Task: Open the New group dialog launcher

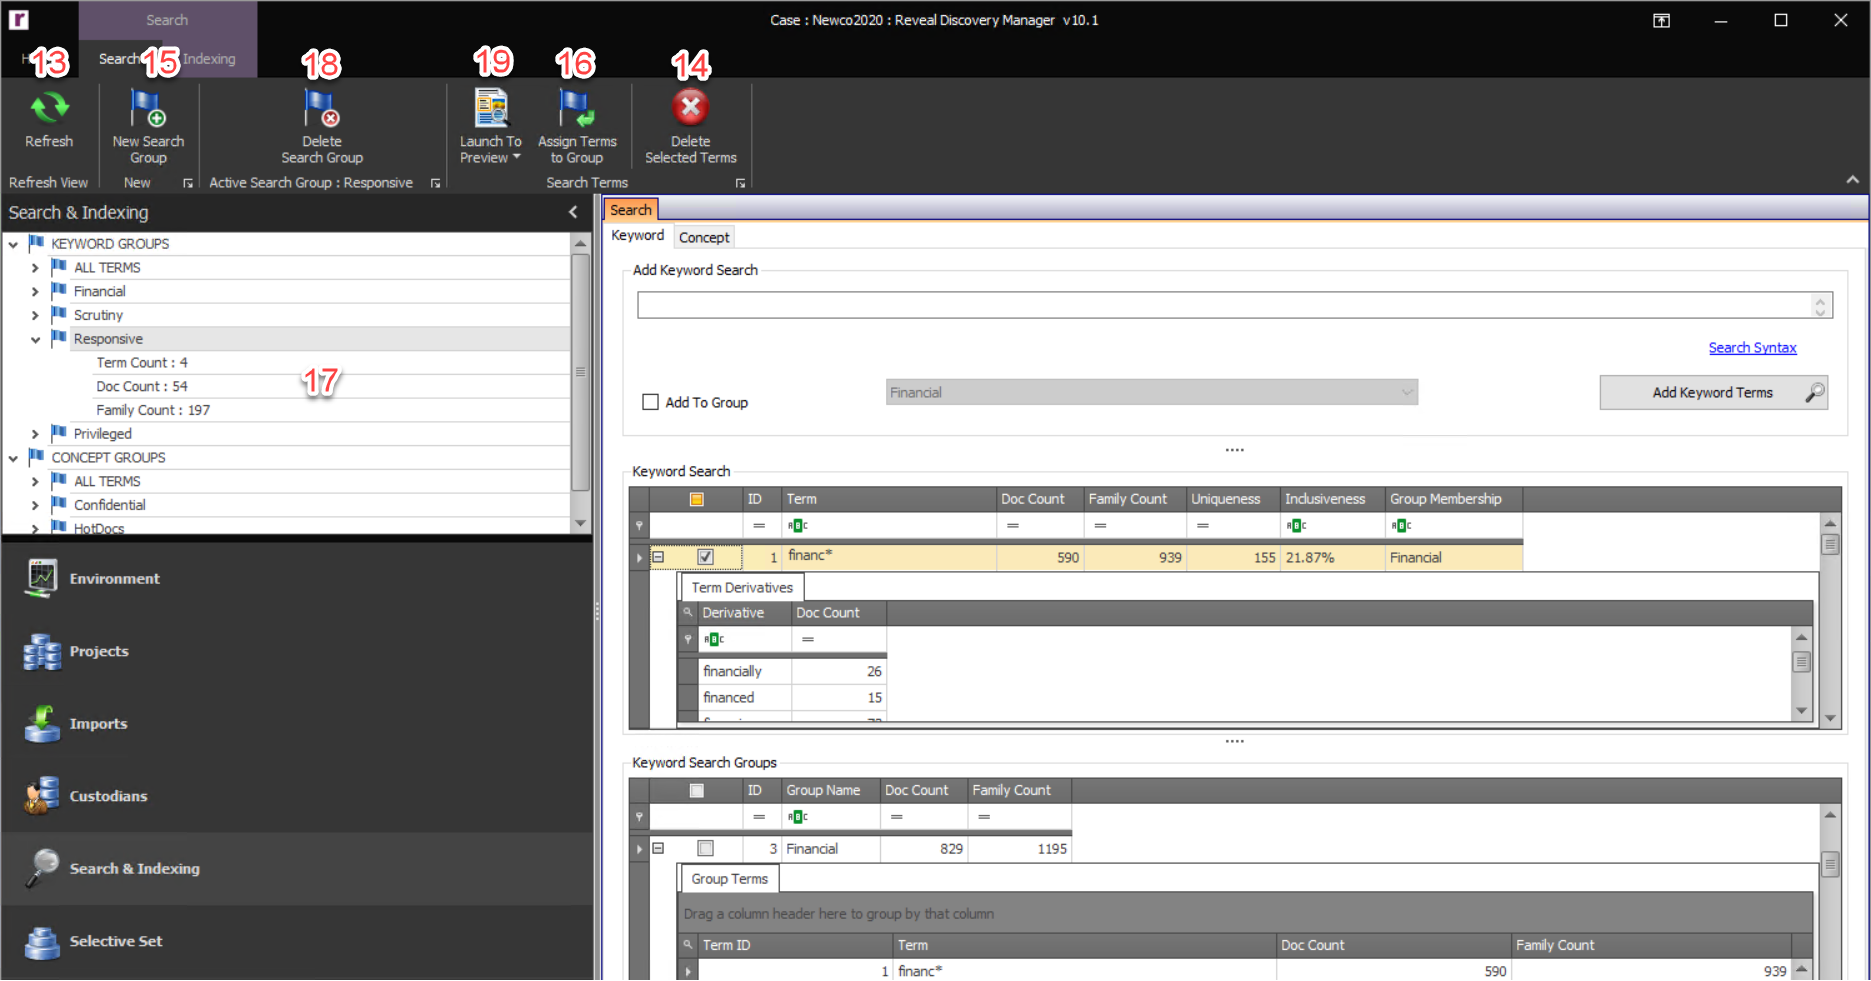Action: (187, 183)
